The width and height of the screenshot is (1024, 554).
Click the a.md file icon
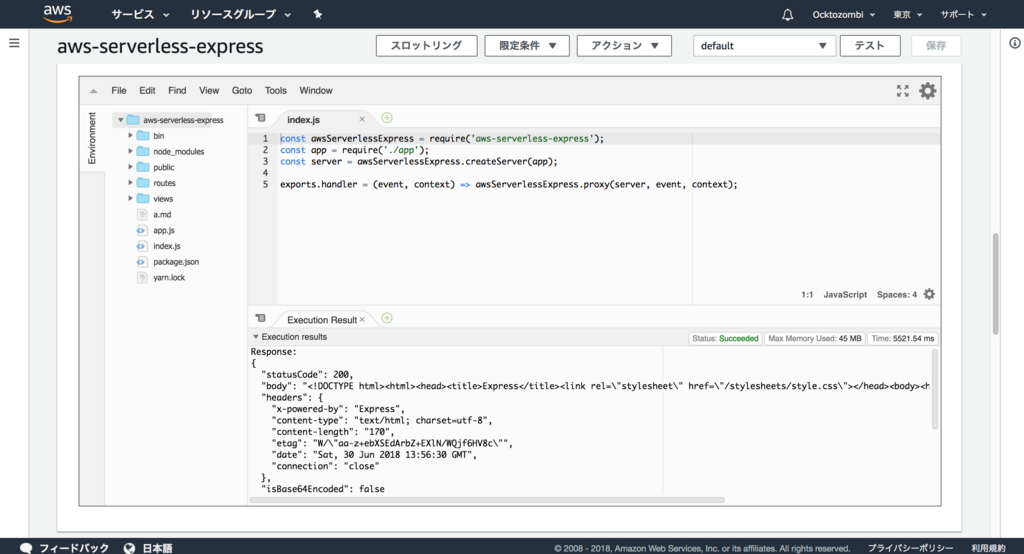click(x=142, y=214)
